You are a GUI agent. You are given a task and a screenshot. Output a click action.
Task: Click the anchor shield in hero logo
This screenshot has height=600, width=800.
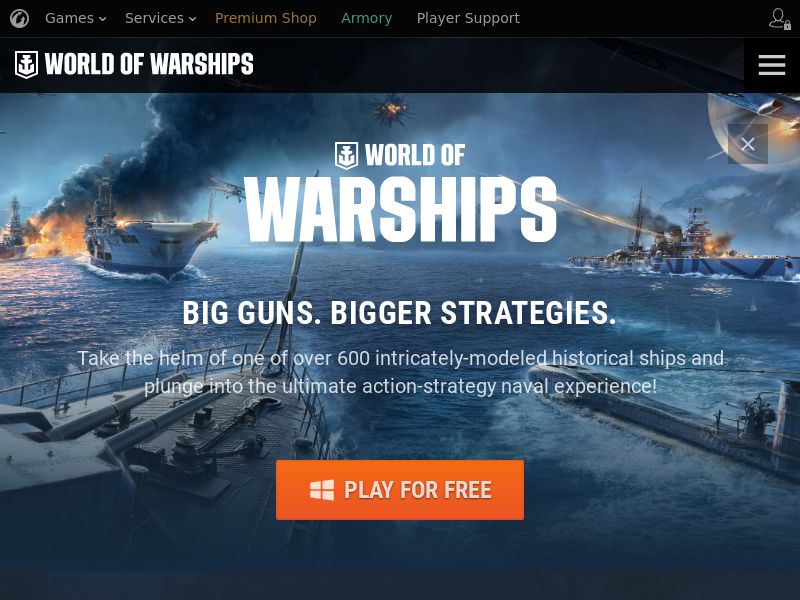346,155
